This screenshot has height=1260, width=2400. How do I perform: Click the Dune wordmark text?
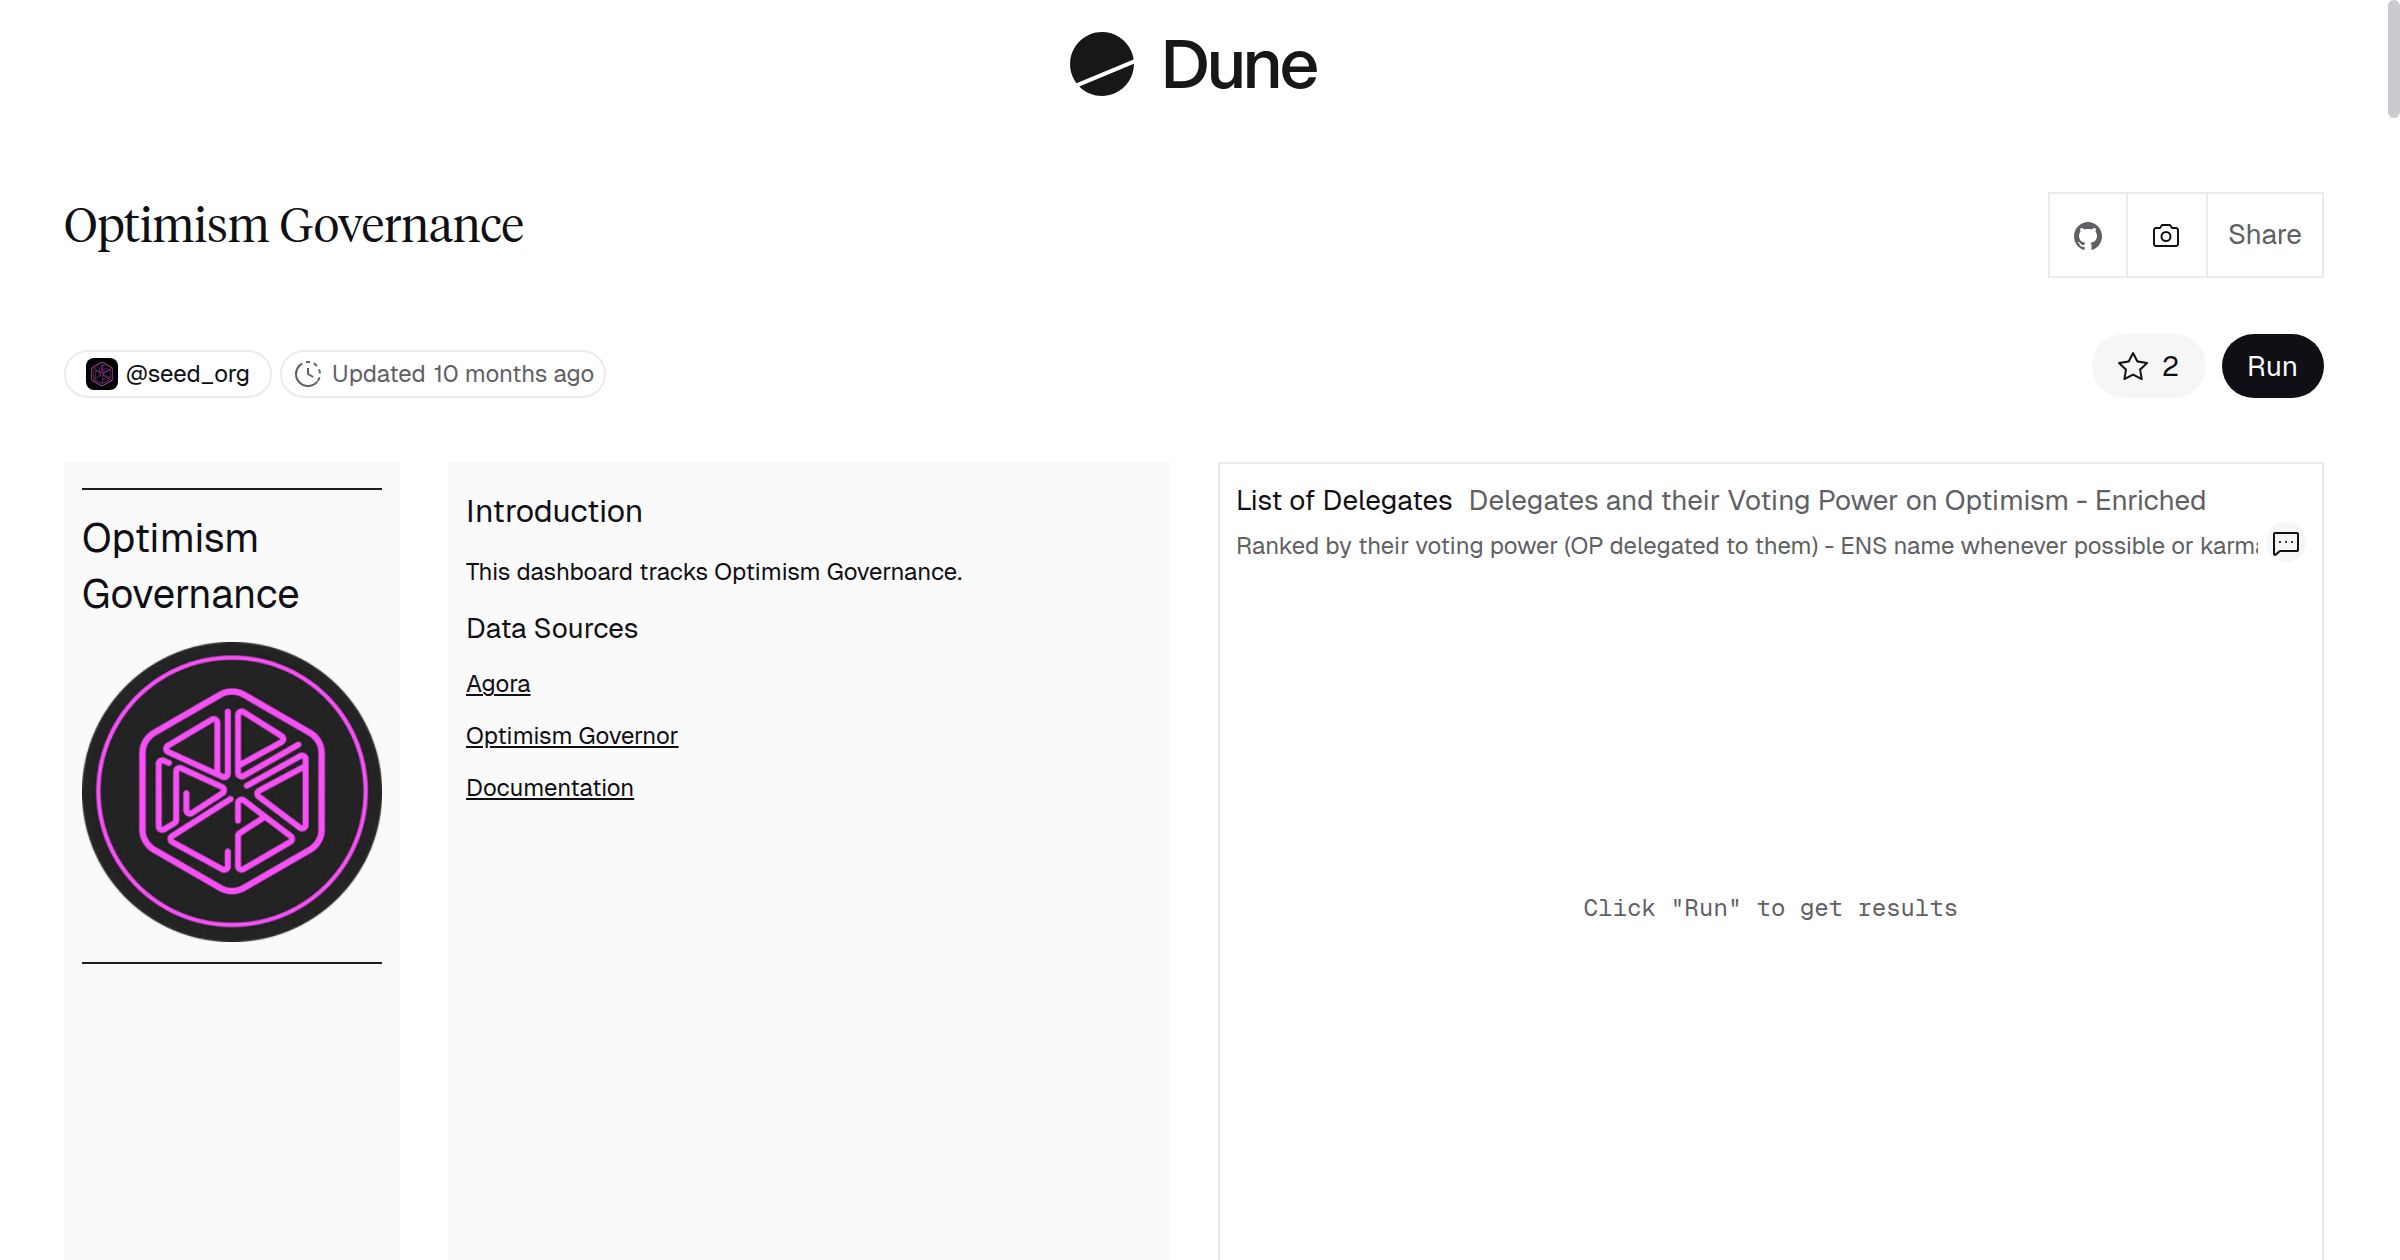(1239, 65)
